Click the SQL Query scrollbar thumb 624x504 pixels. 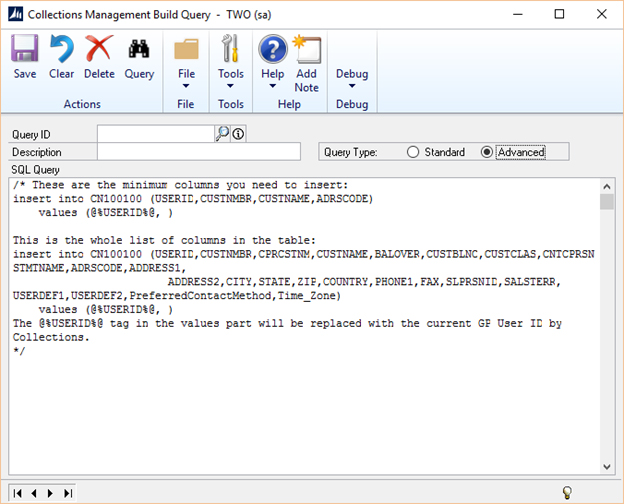click(607, 201)
